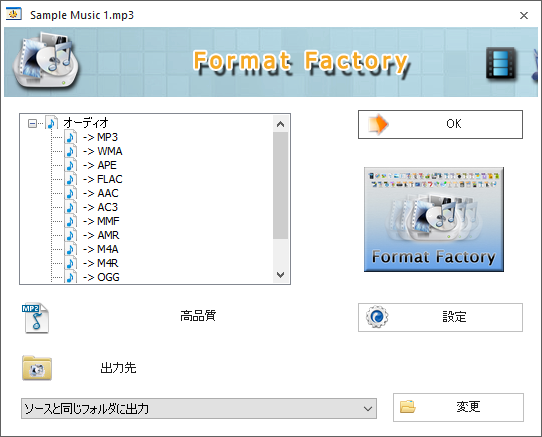Screen dimensions: 542x437
Task: Click scroll up arrow of format list
Action: pos(281,124)
